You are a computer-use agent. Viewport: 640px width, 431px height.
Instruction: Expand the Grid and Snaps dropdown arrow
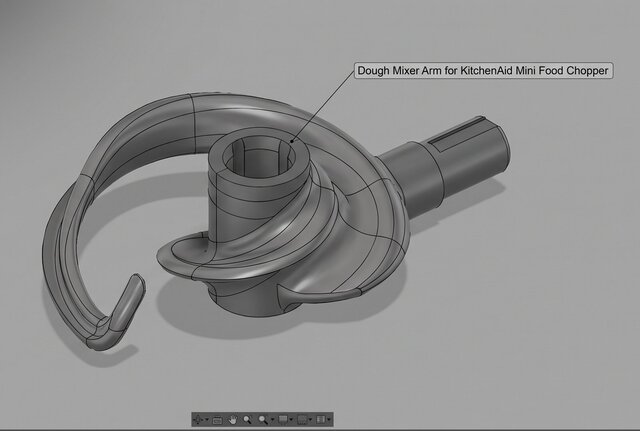[x=310, y=420]
